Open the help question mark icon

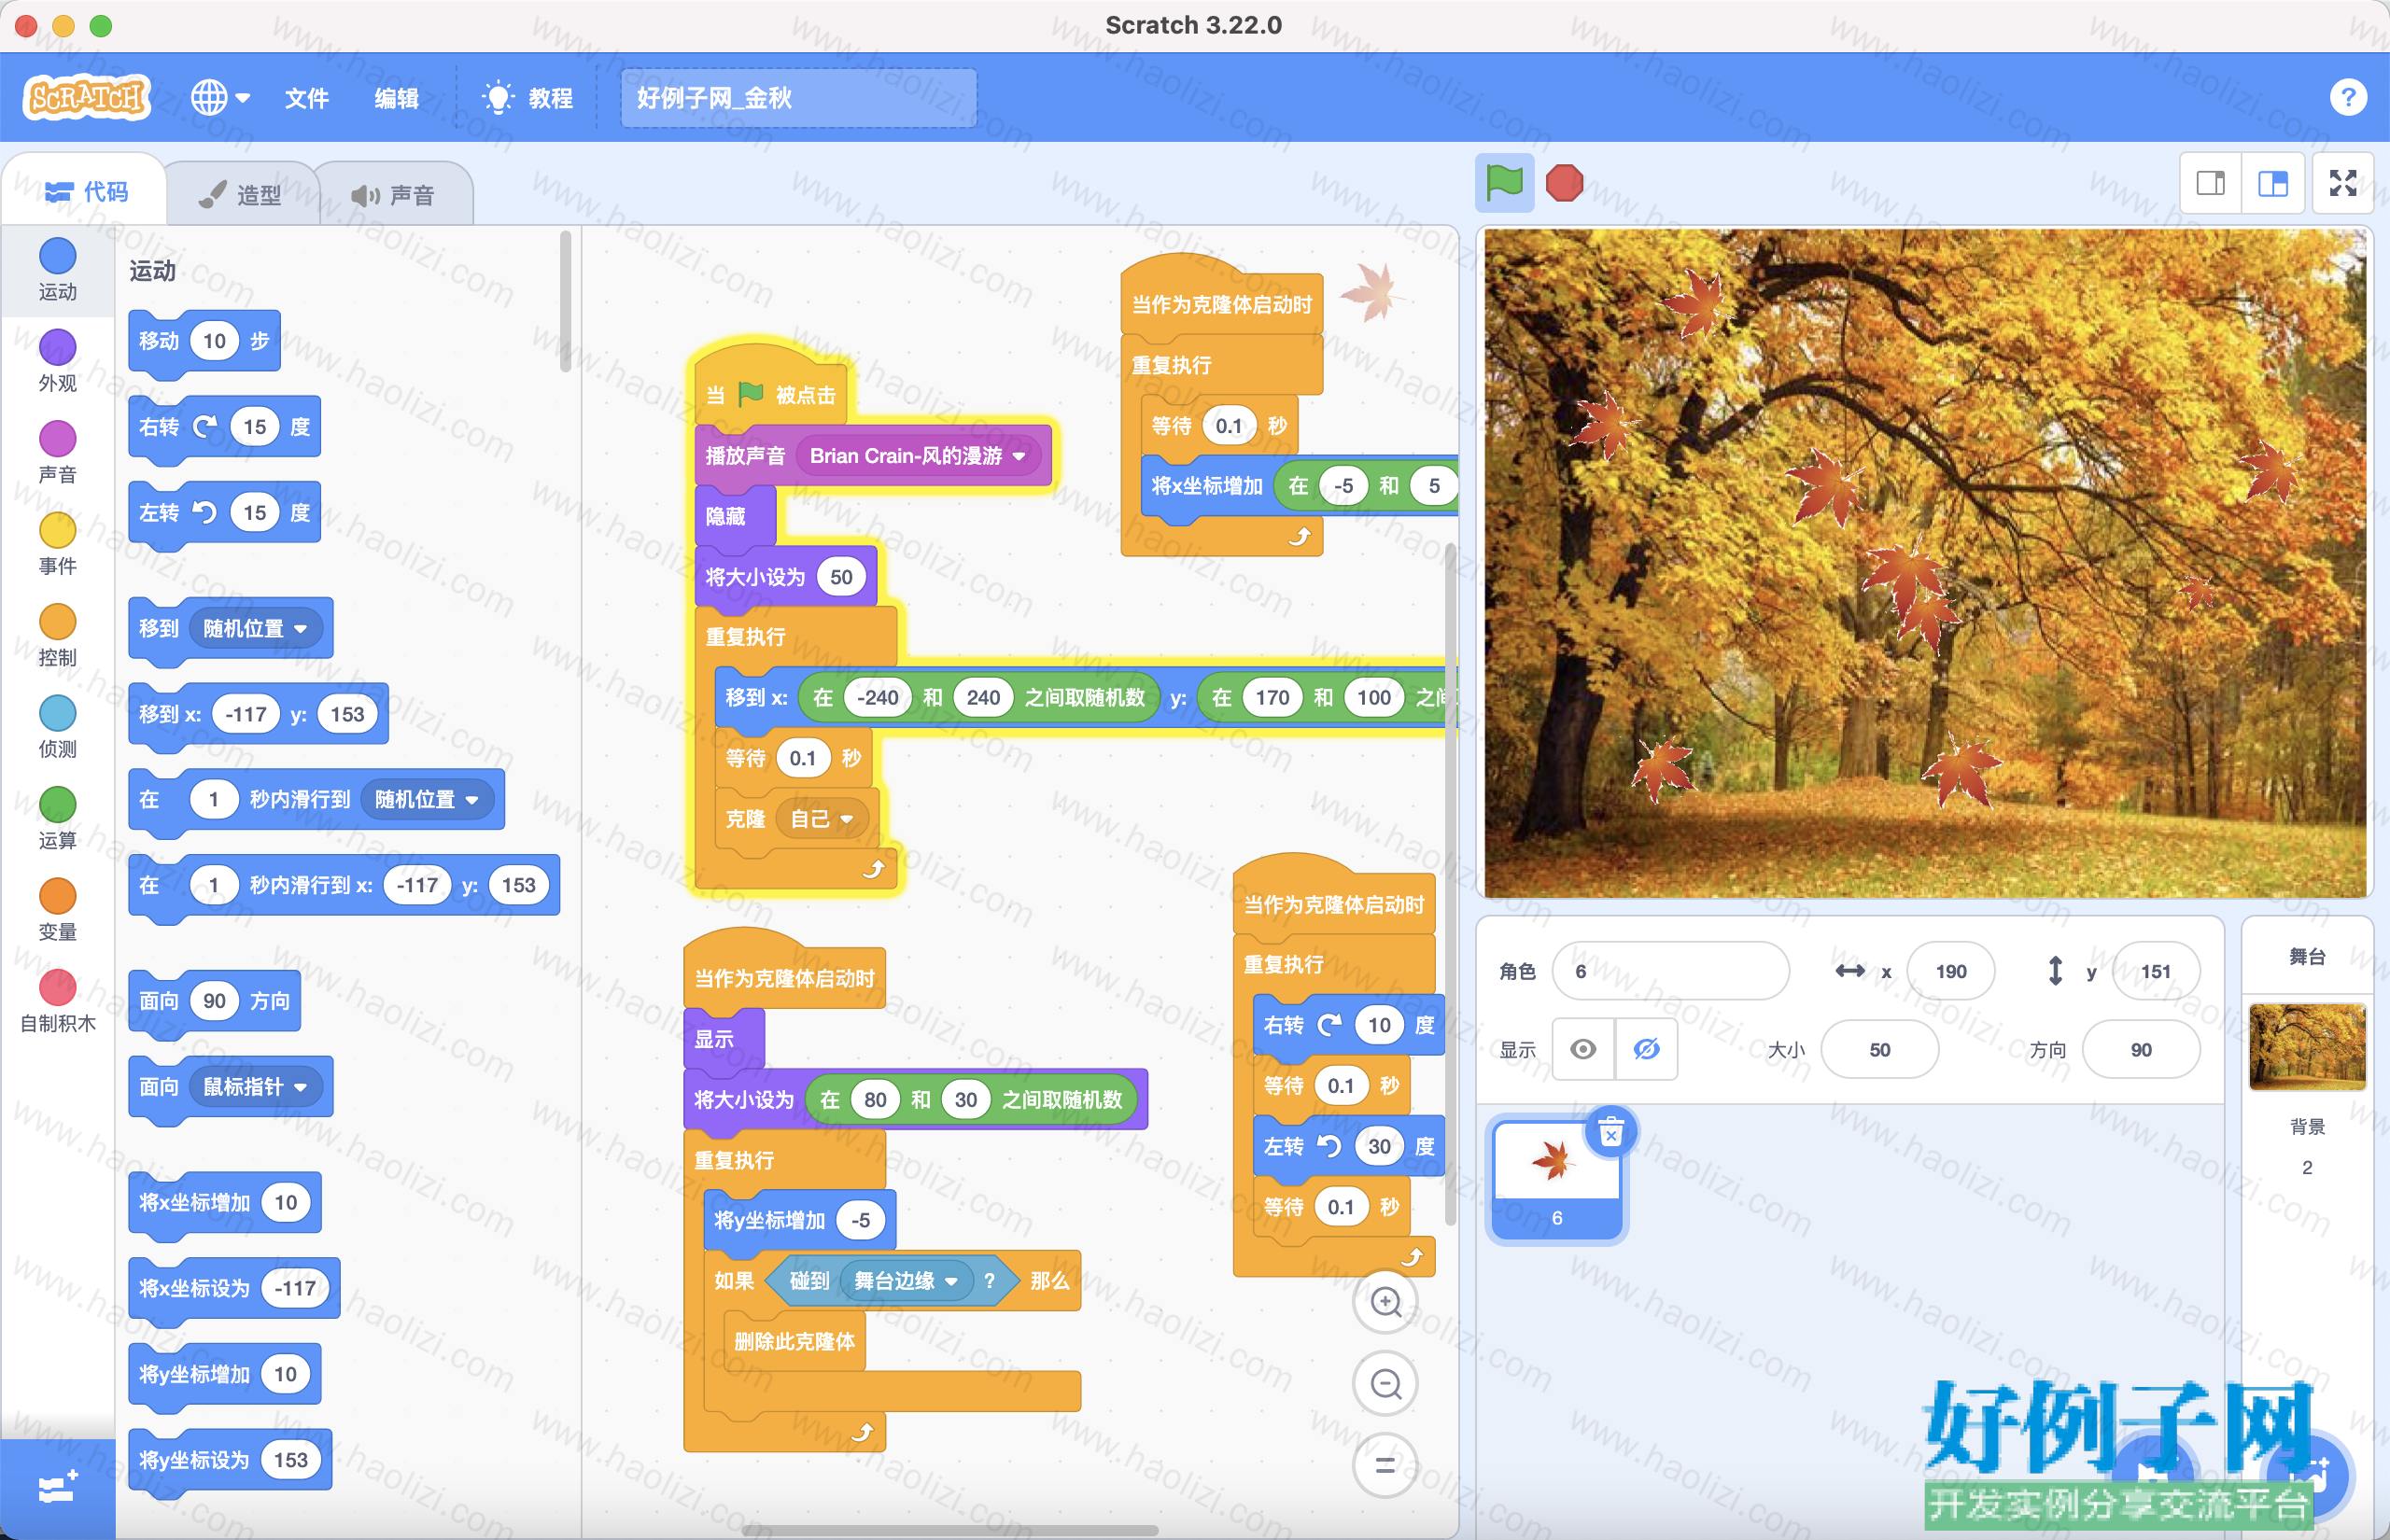pyautogui.click(x=2348, y=97)
